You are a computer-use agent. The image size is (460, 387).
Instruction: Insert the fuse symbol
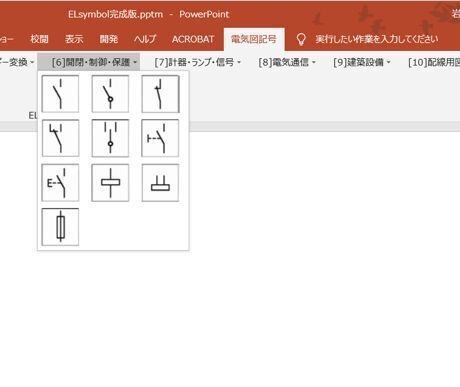click(x=60, y=227)
